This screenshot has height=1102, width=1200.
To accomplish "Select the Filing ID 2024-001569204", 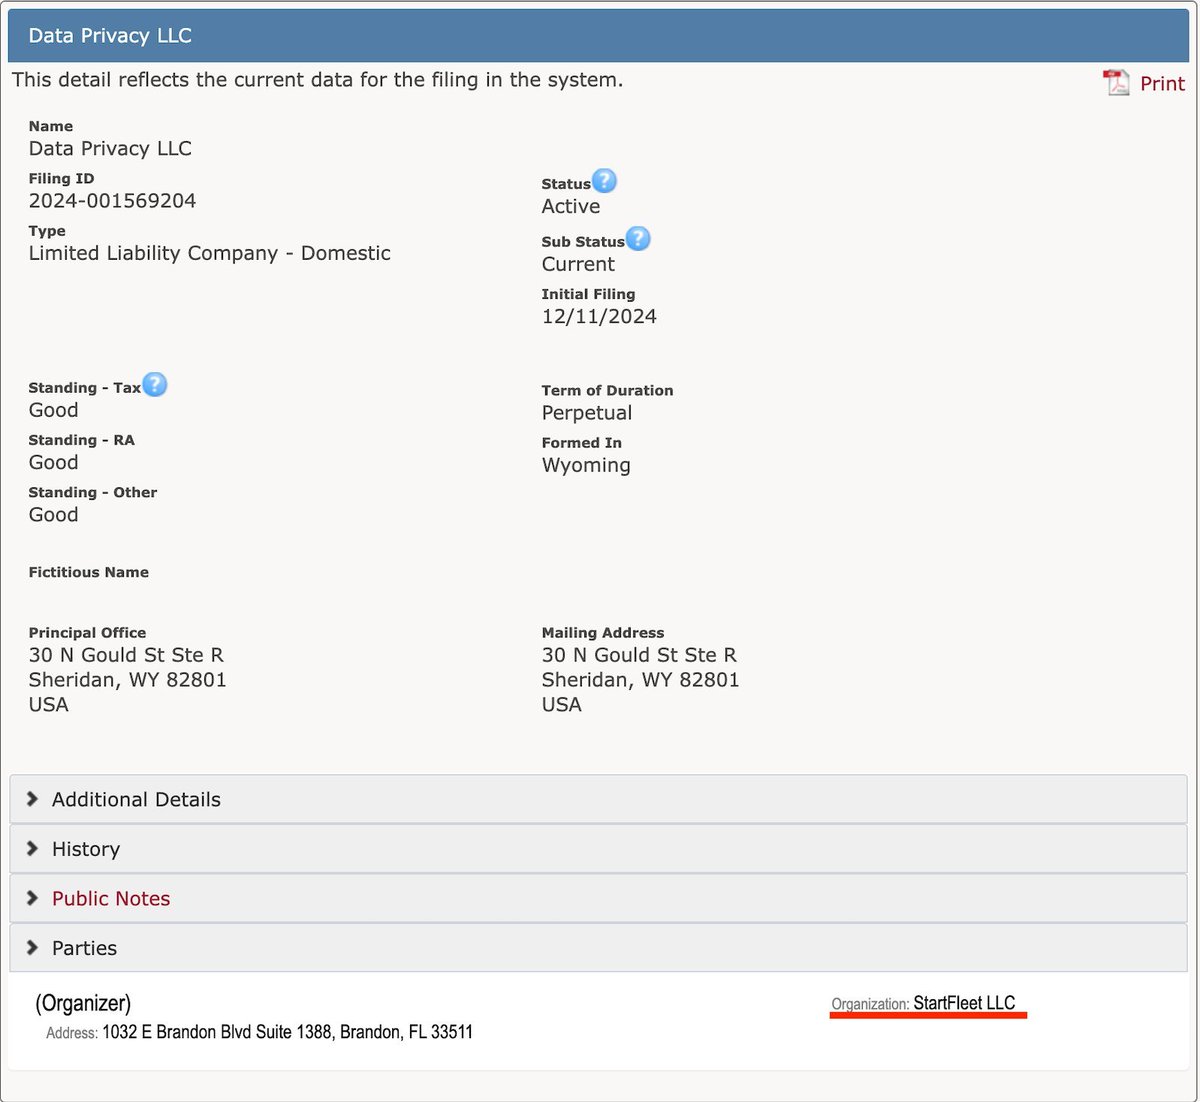I will [x=112, y=201].
